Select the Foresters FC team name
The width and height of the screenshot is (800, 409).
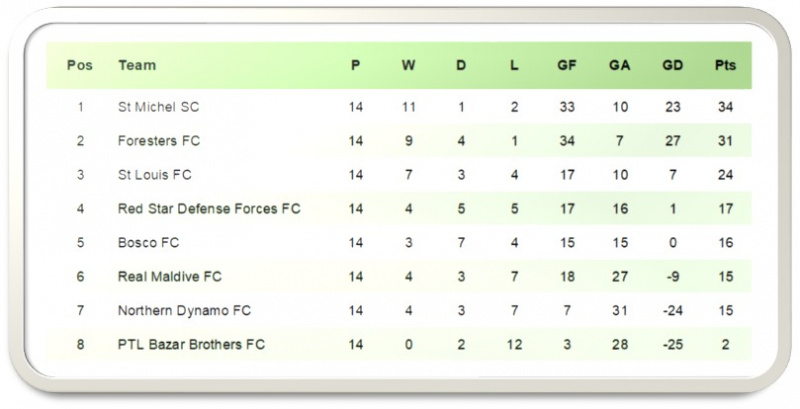[159, 141]
